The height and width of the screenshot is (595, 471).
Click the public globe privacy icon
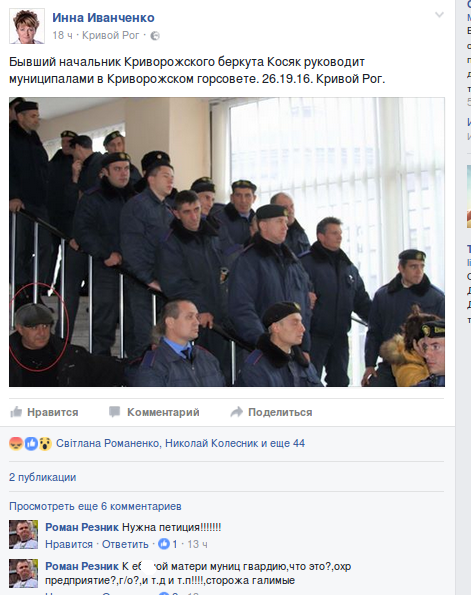coord(155,36)
